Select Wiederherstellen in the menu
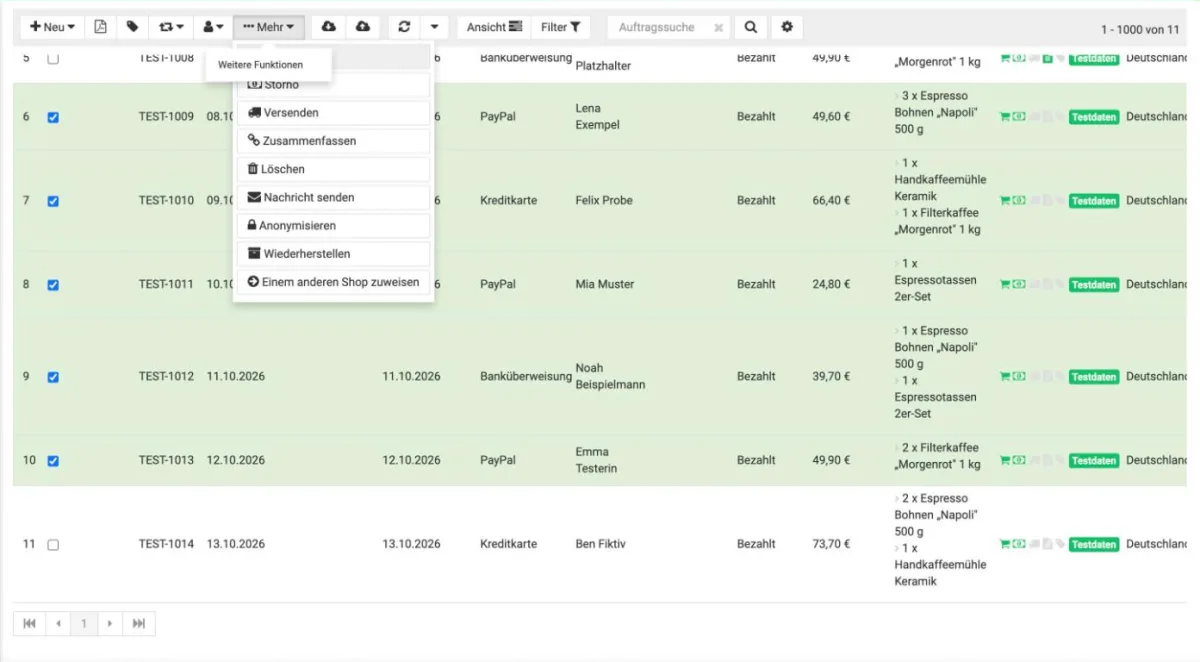Screen dimensions: 1200x662 [x=333, y=254]
